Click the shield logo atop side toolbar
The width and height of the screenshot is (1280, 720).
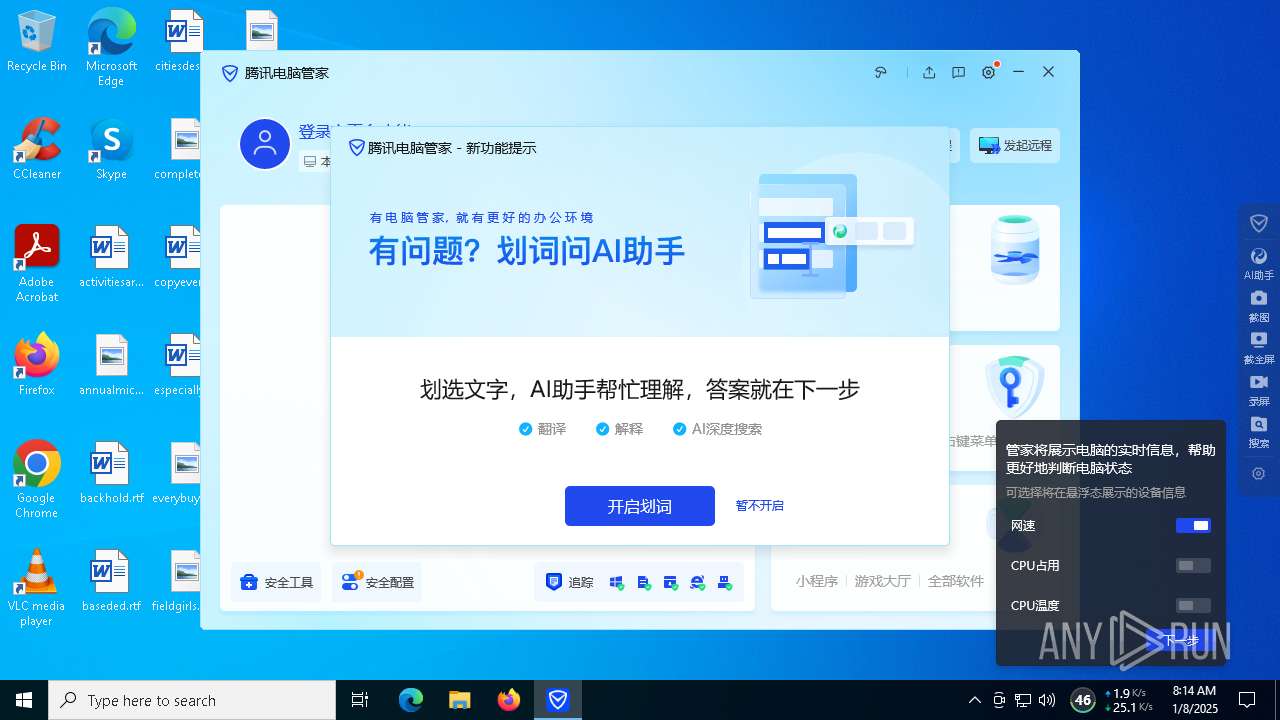point(1259,223)
